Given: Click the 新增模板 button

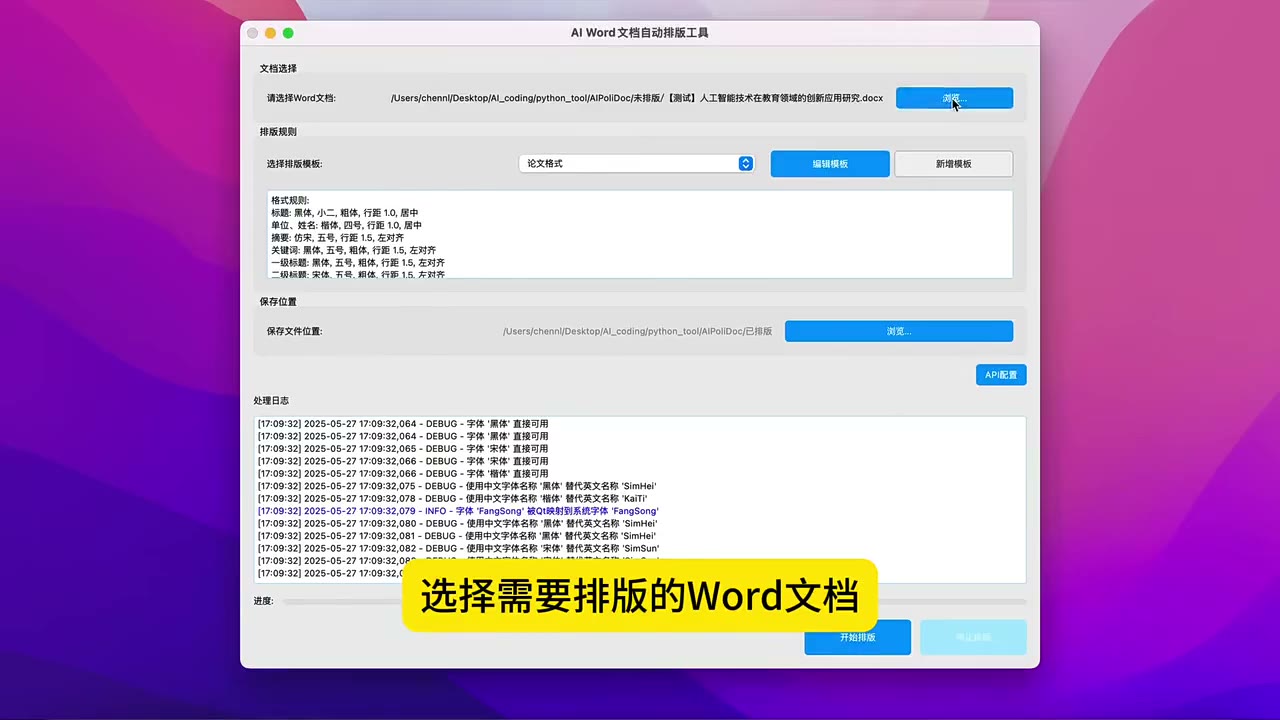Looking at the screenshot, I should [953, 164].
